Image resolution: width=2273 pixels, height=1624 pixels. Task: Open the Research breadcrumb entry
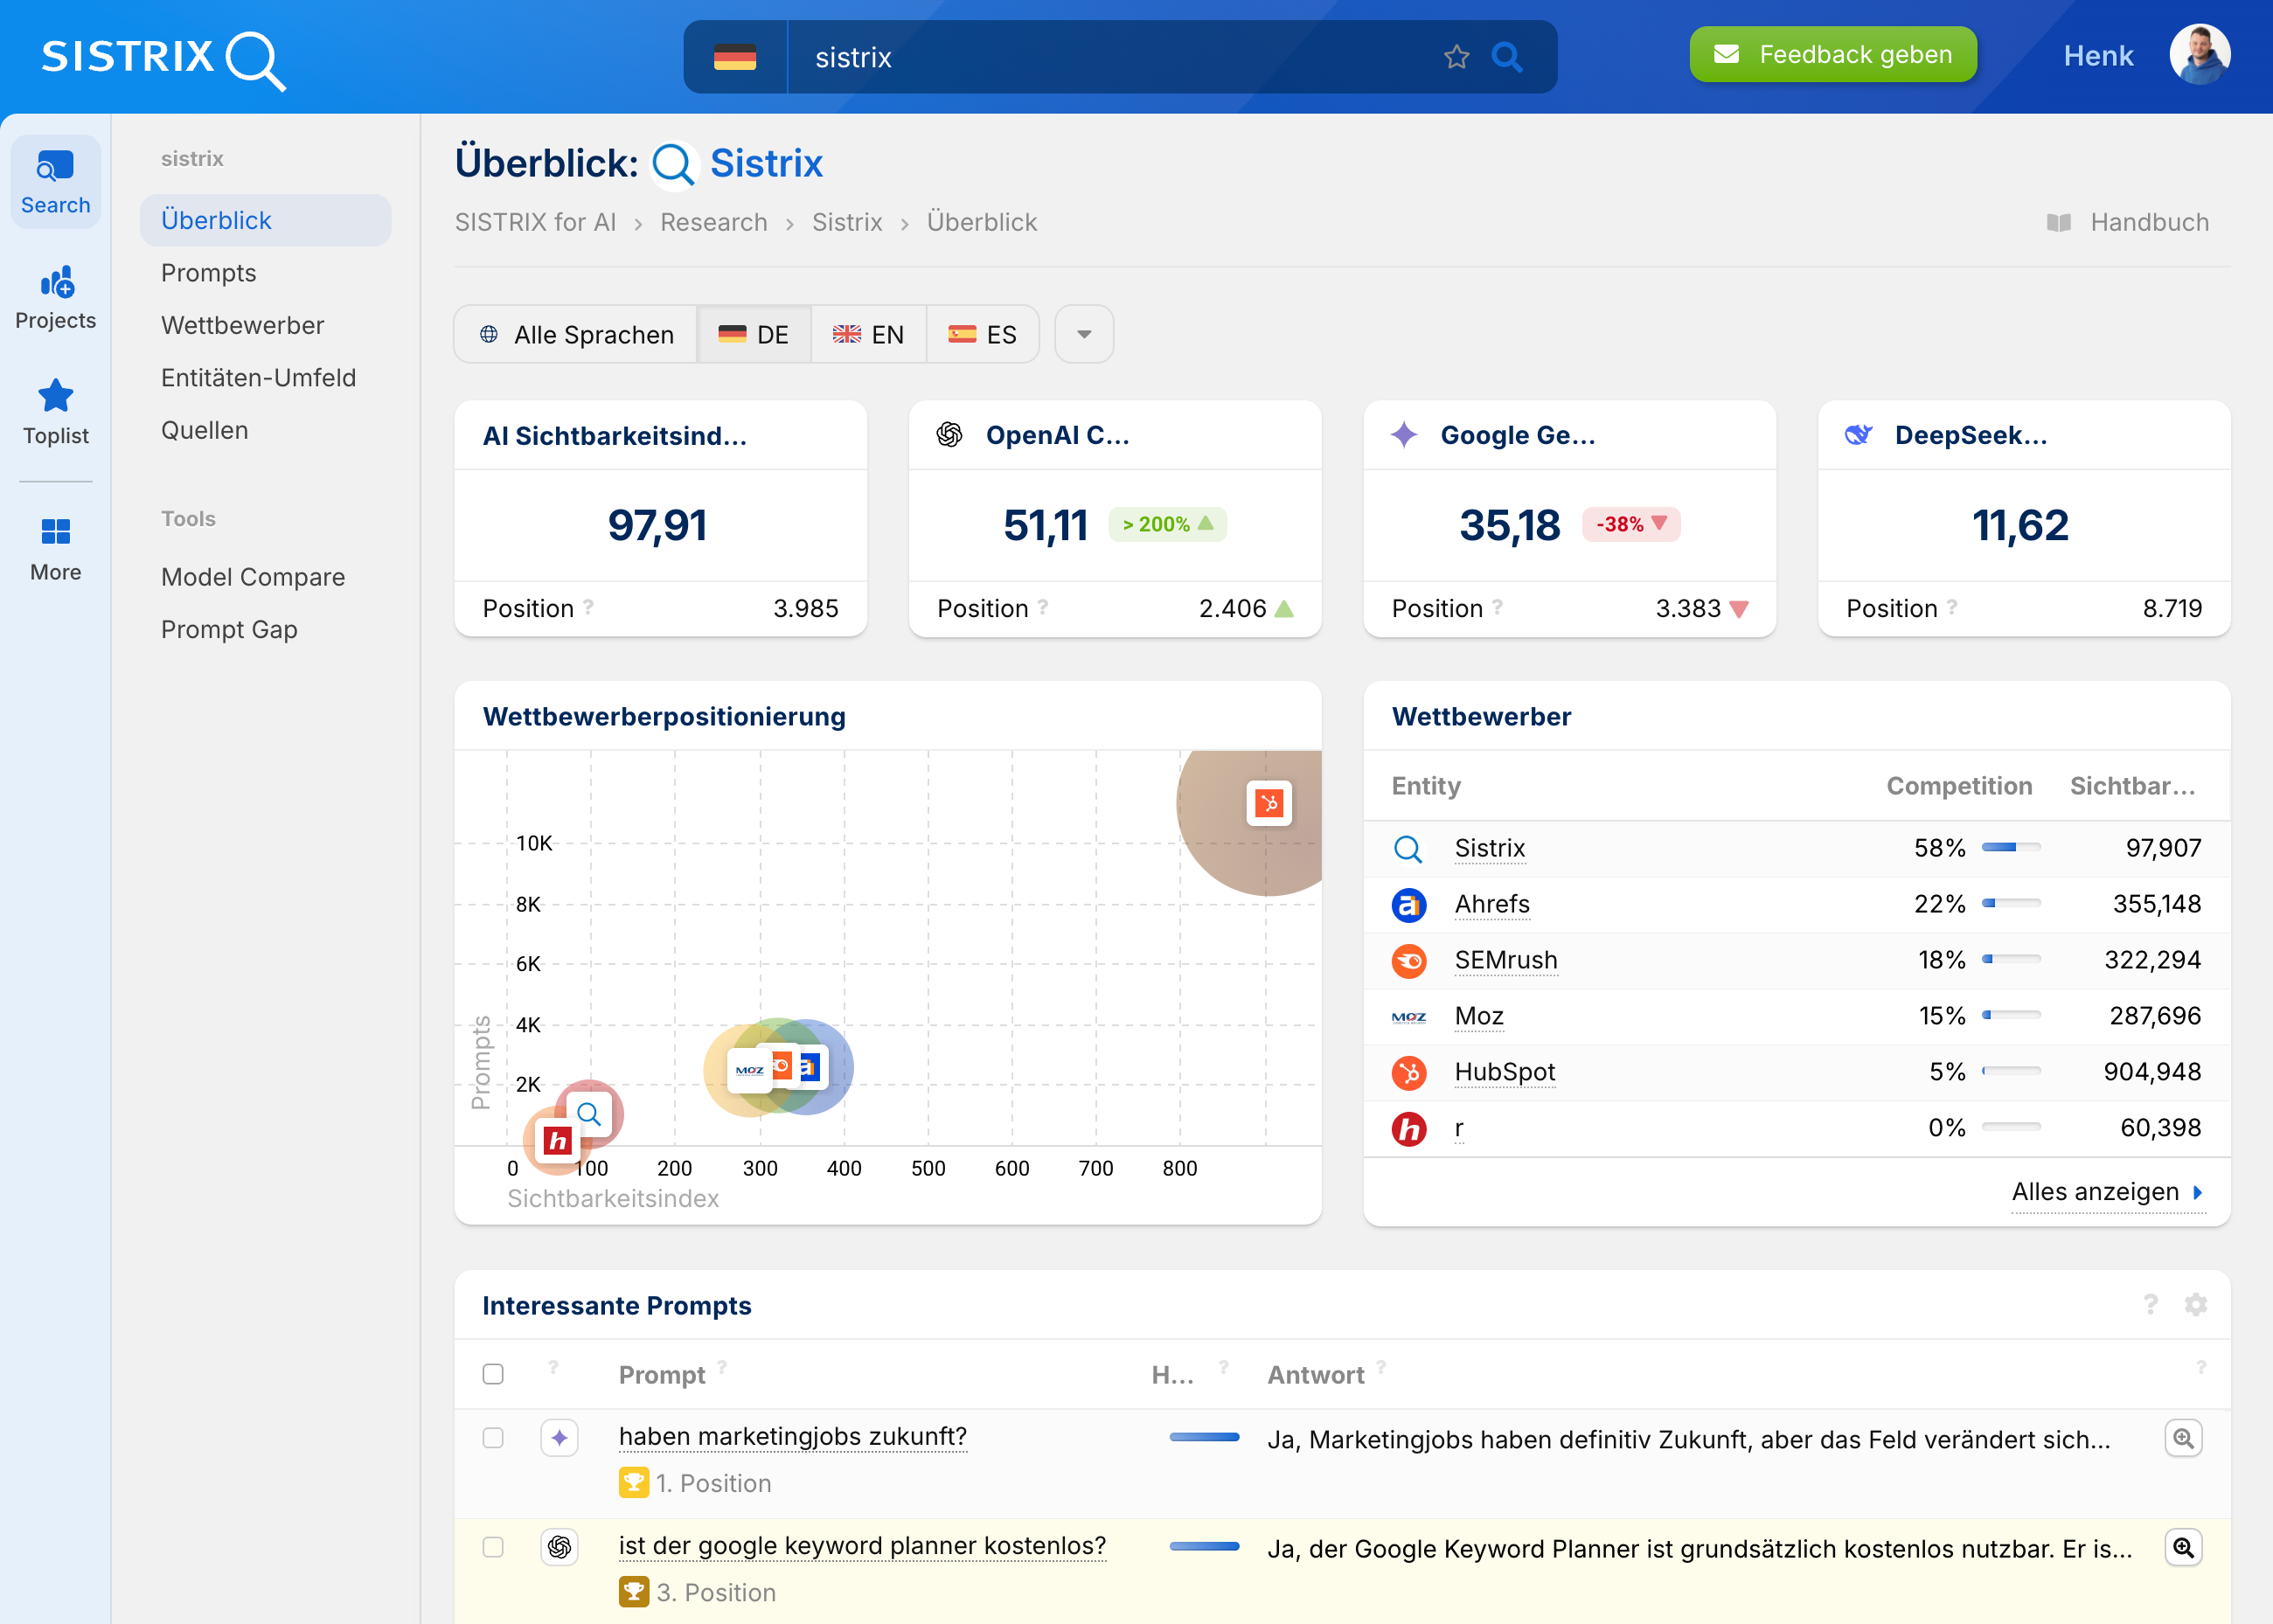[x=712, y=222]
